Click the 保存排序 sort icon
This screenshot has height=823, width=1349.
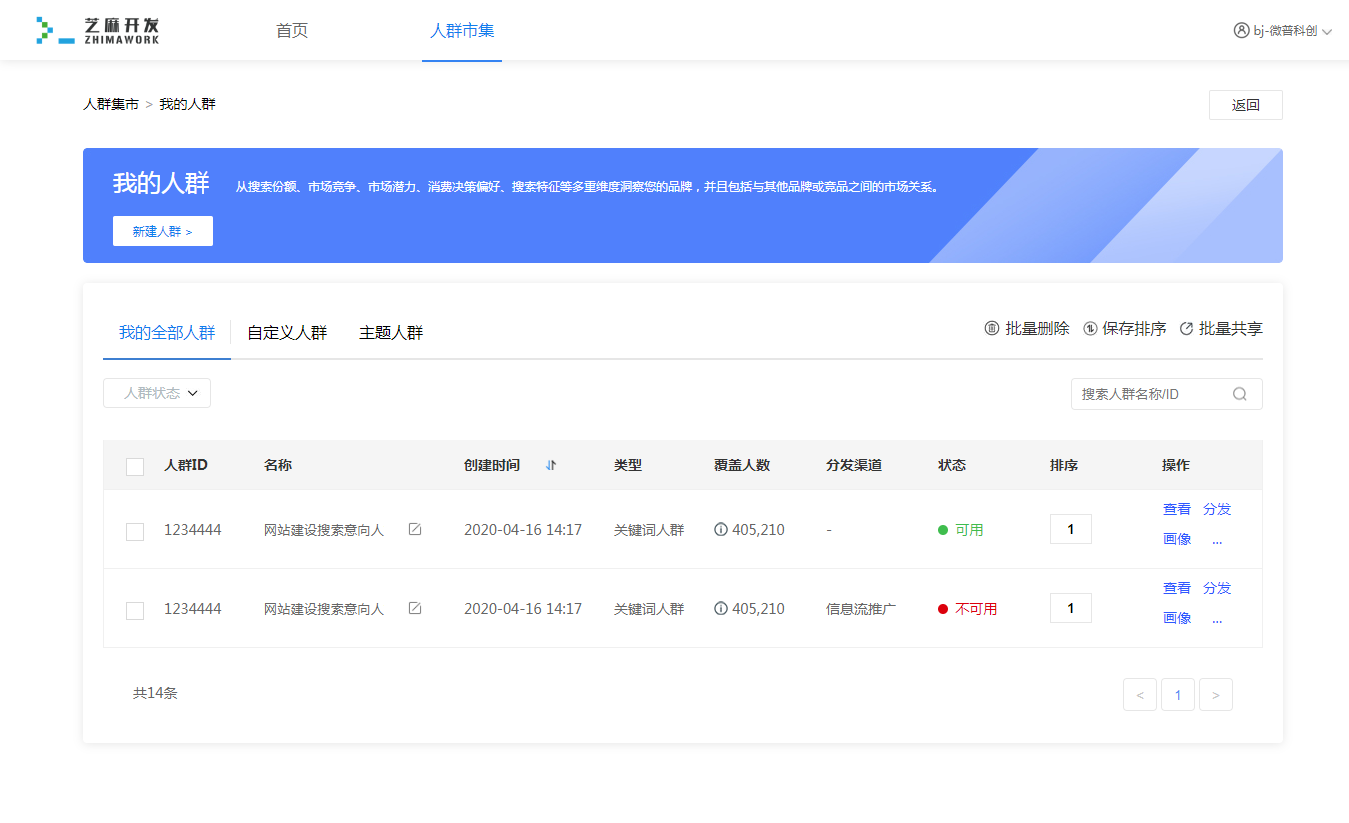[1090, 329]
